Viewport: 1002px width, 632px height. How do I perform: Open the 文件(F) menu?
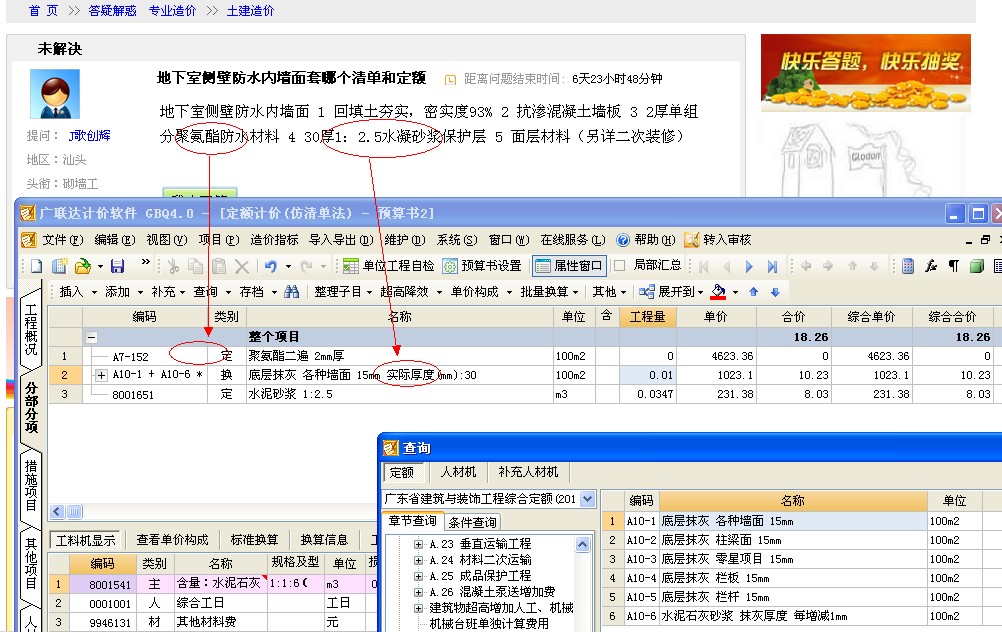click(x=63, y=240)
